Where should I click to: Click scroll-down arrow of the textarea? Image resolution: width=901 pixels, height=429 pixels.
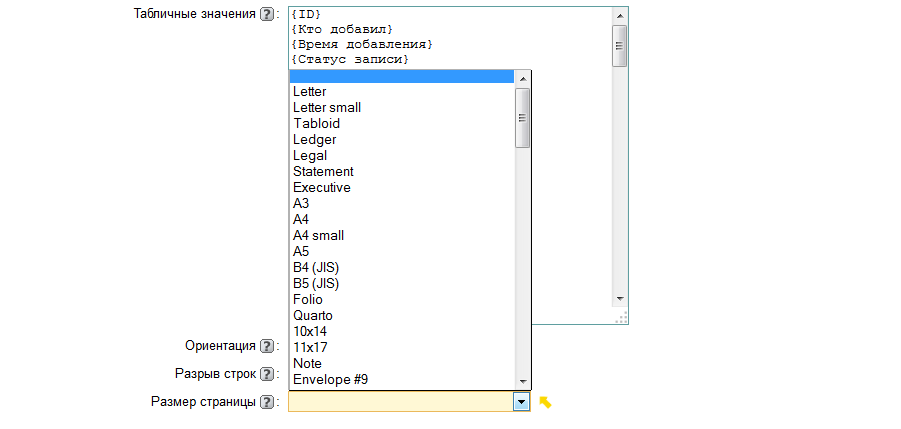click(x=619, y=298)
